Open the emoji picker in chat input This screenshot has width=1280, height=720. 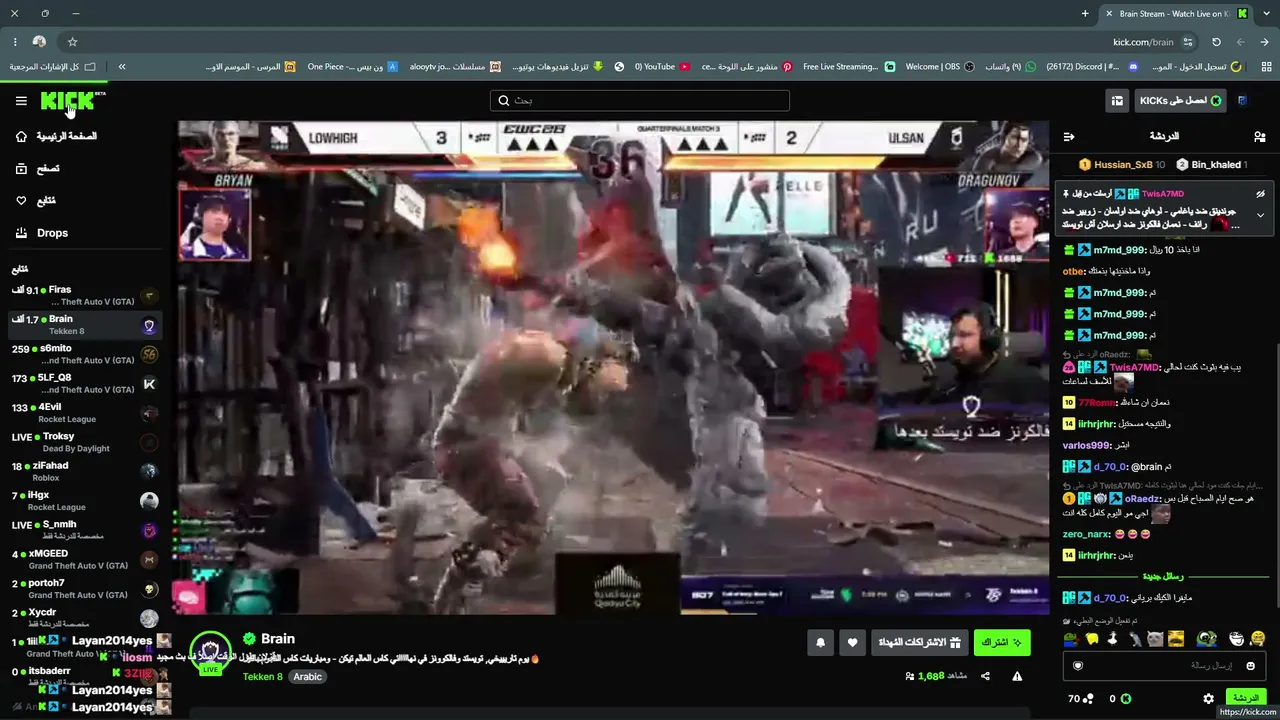tap(1250, 666)
